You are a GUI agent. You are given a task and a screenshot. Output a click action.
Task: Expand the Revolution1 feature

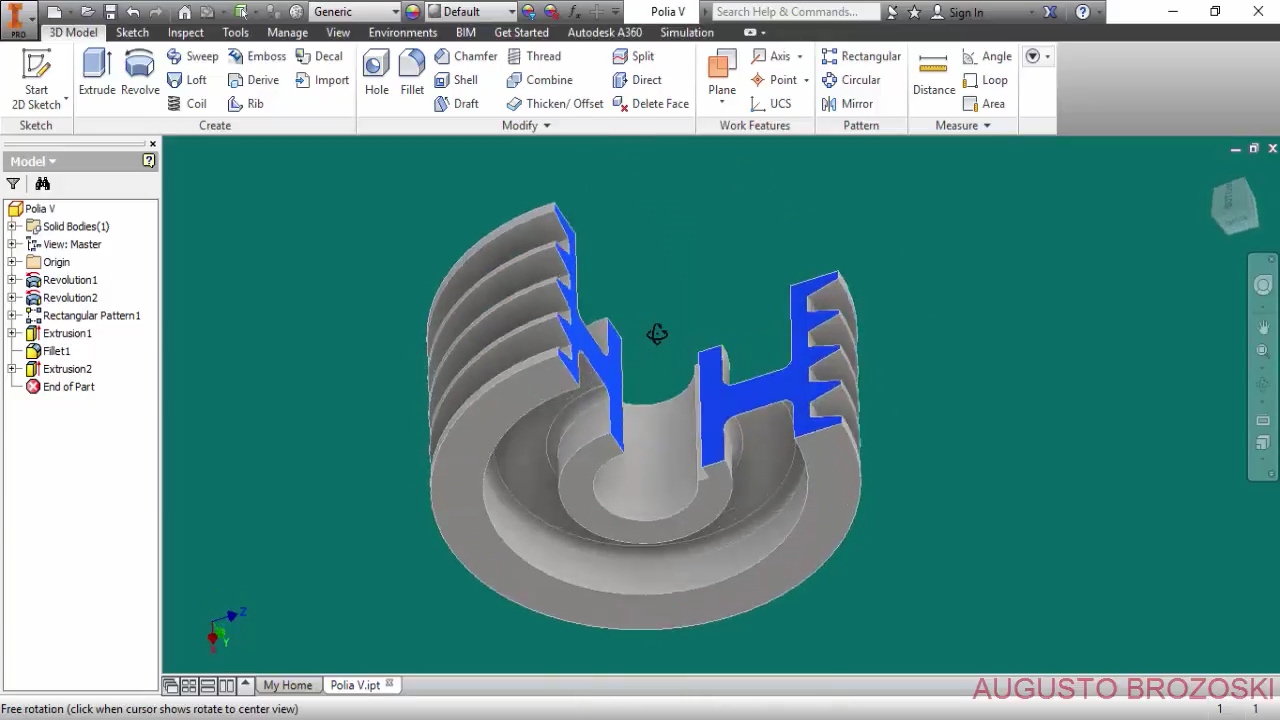coord(12,280)
